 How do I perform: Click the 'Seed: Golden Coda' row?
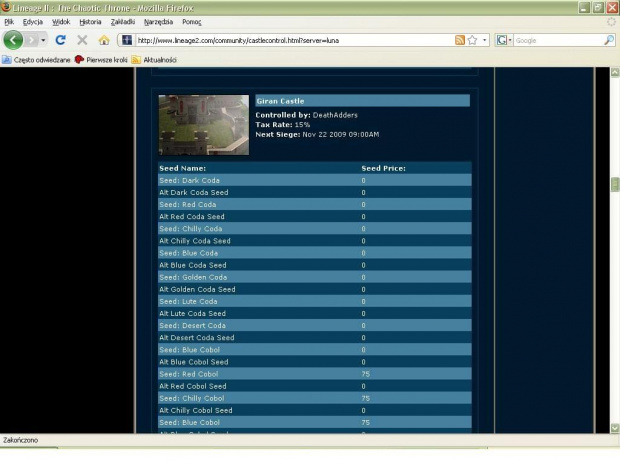pos(315,277)
